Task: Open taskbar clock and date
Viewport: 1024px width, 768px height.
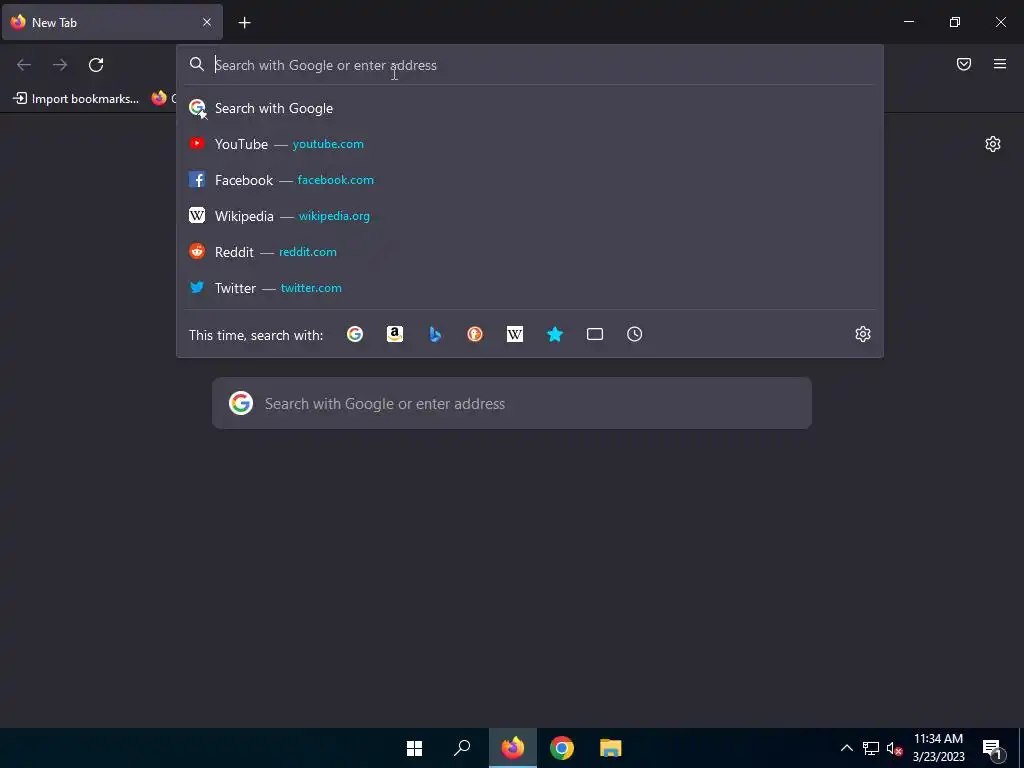Action: [938, 748]
